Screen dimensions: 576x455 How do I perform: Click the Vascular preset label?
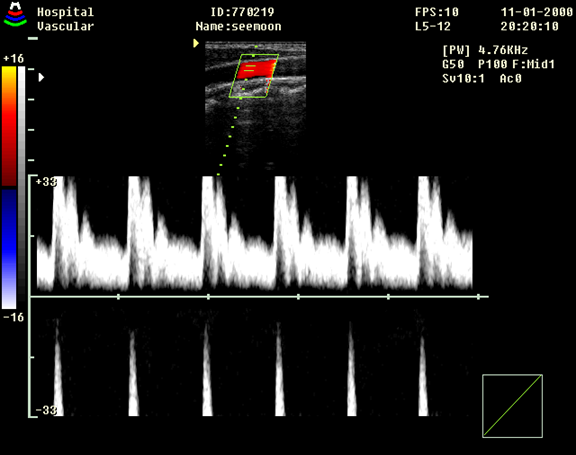point(65,26)
